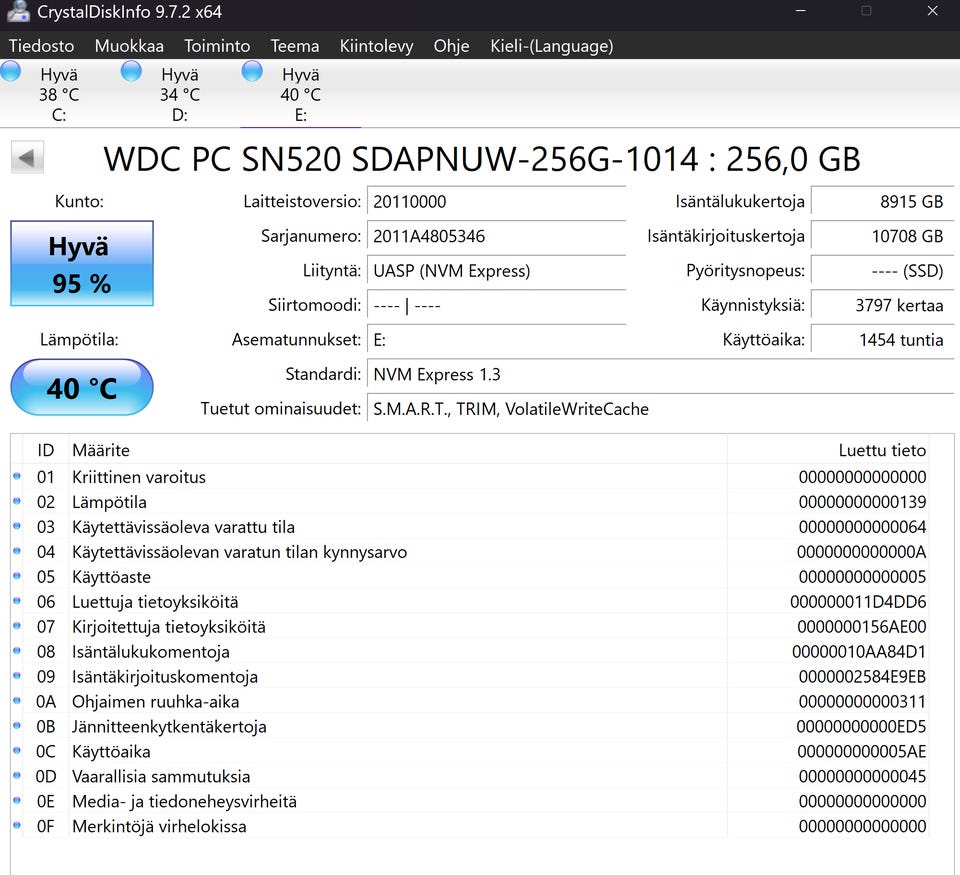Click the Käyttöaika value 1454 tuntia
Image resolution: width=960 pixels, height=875 pixels.
pos(882,340)
